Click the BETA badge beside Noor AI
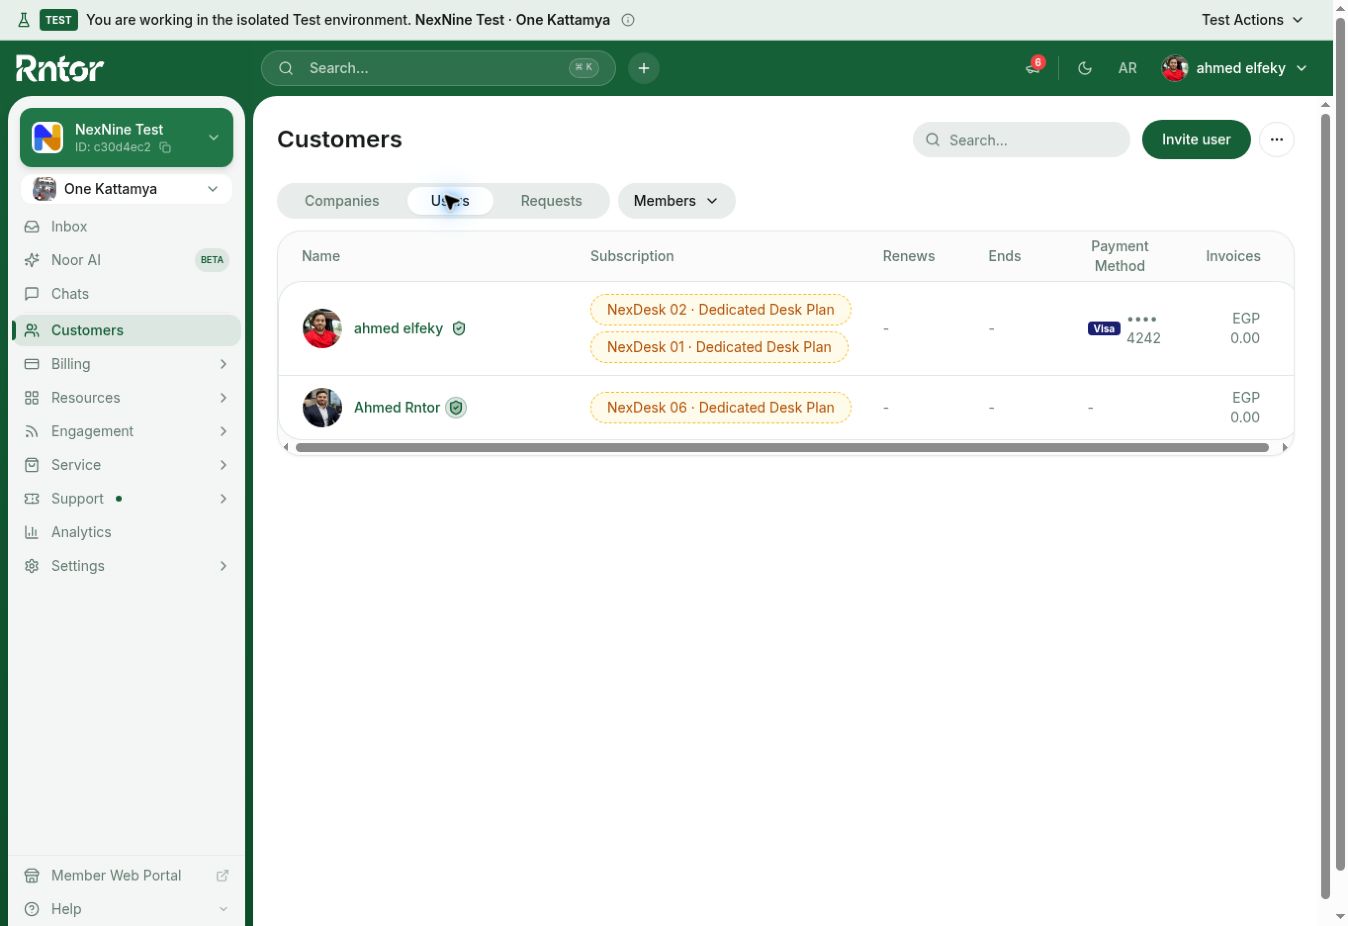This screenshot has height=926, width=1348. click(x=212, y=260)
